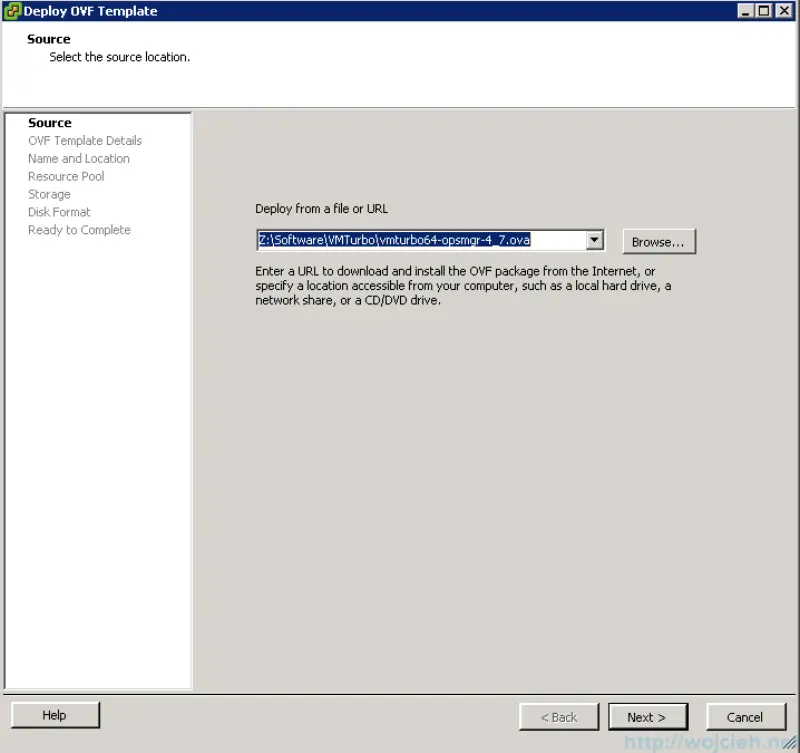The image size is (800, 753).
Task: Choose the Disk Format step
Action: point(59,212)
